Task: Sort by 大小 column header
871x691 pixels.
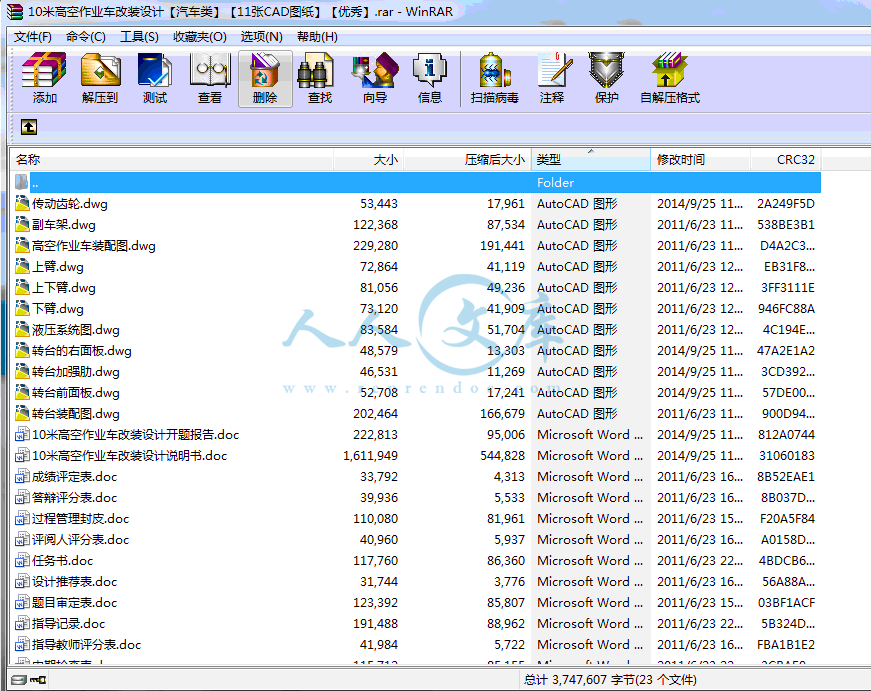Action: pyautogui.click(x=368, y=160)
